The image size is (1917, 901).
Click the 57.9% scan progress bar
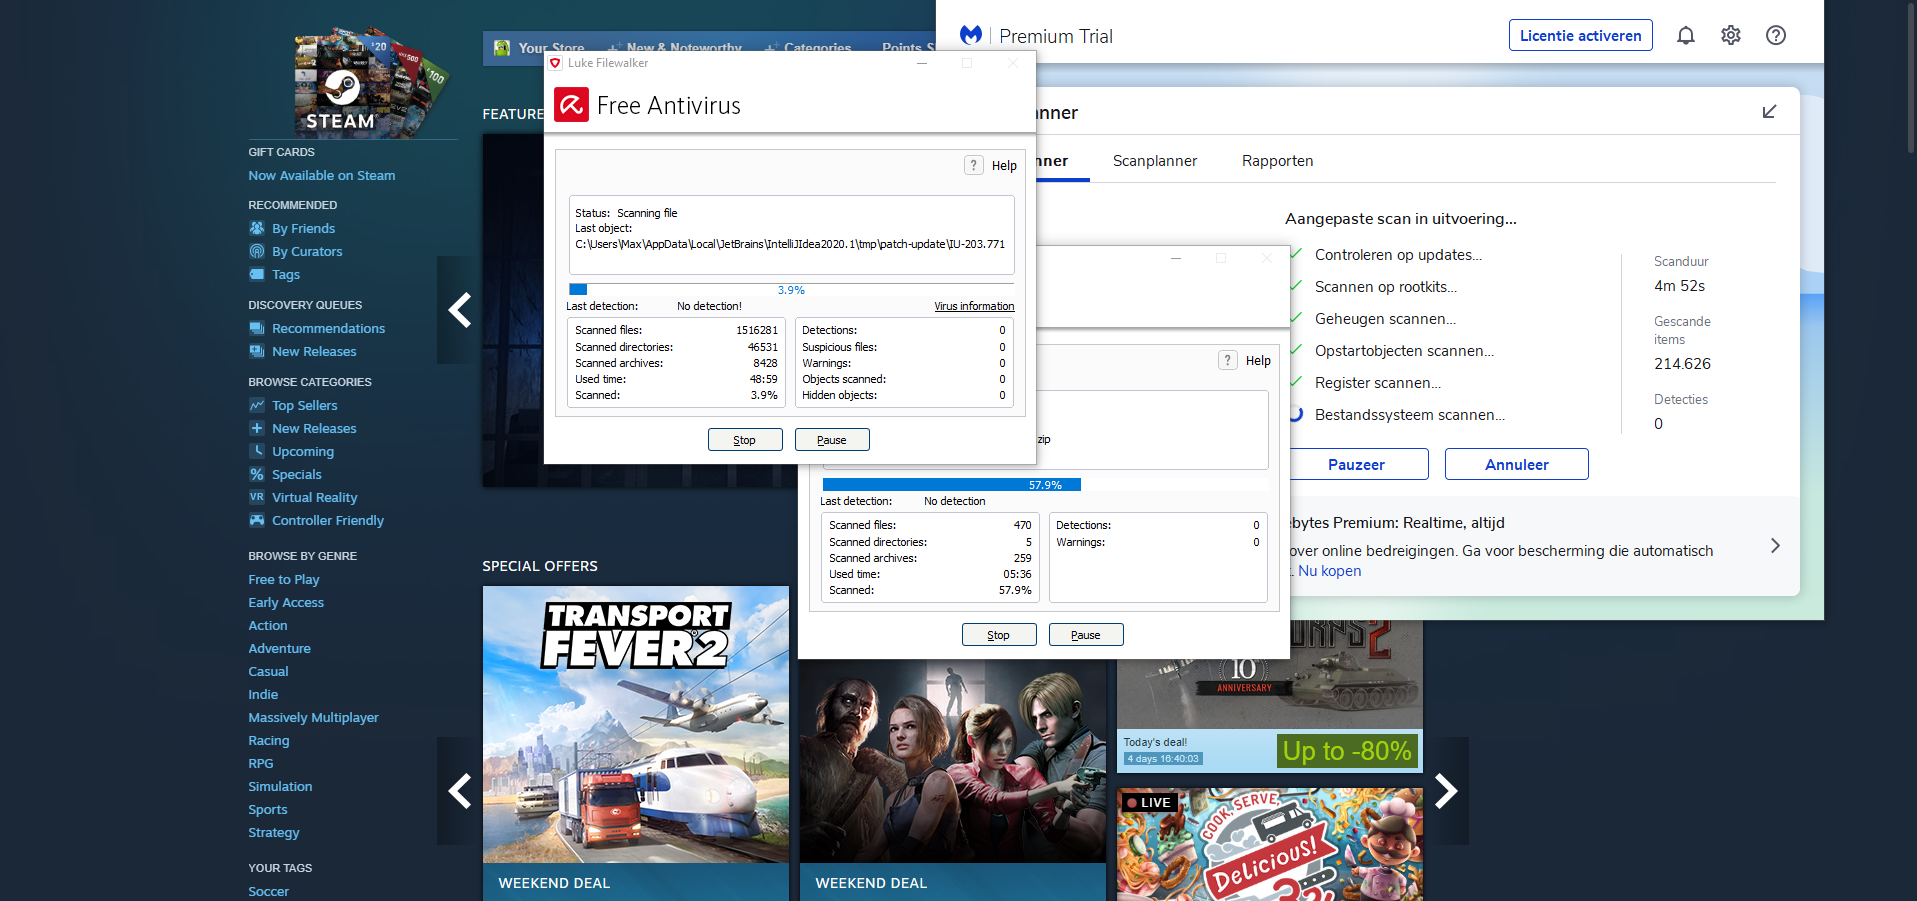(1044, 485)
